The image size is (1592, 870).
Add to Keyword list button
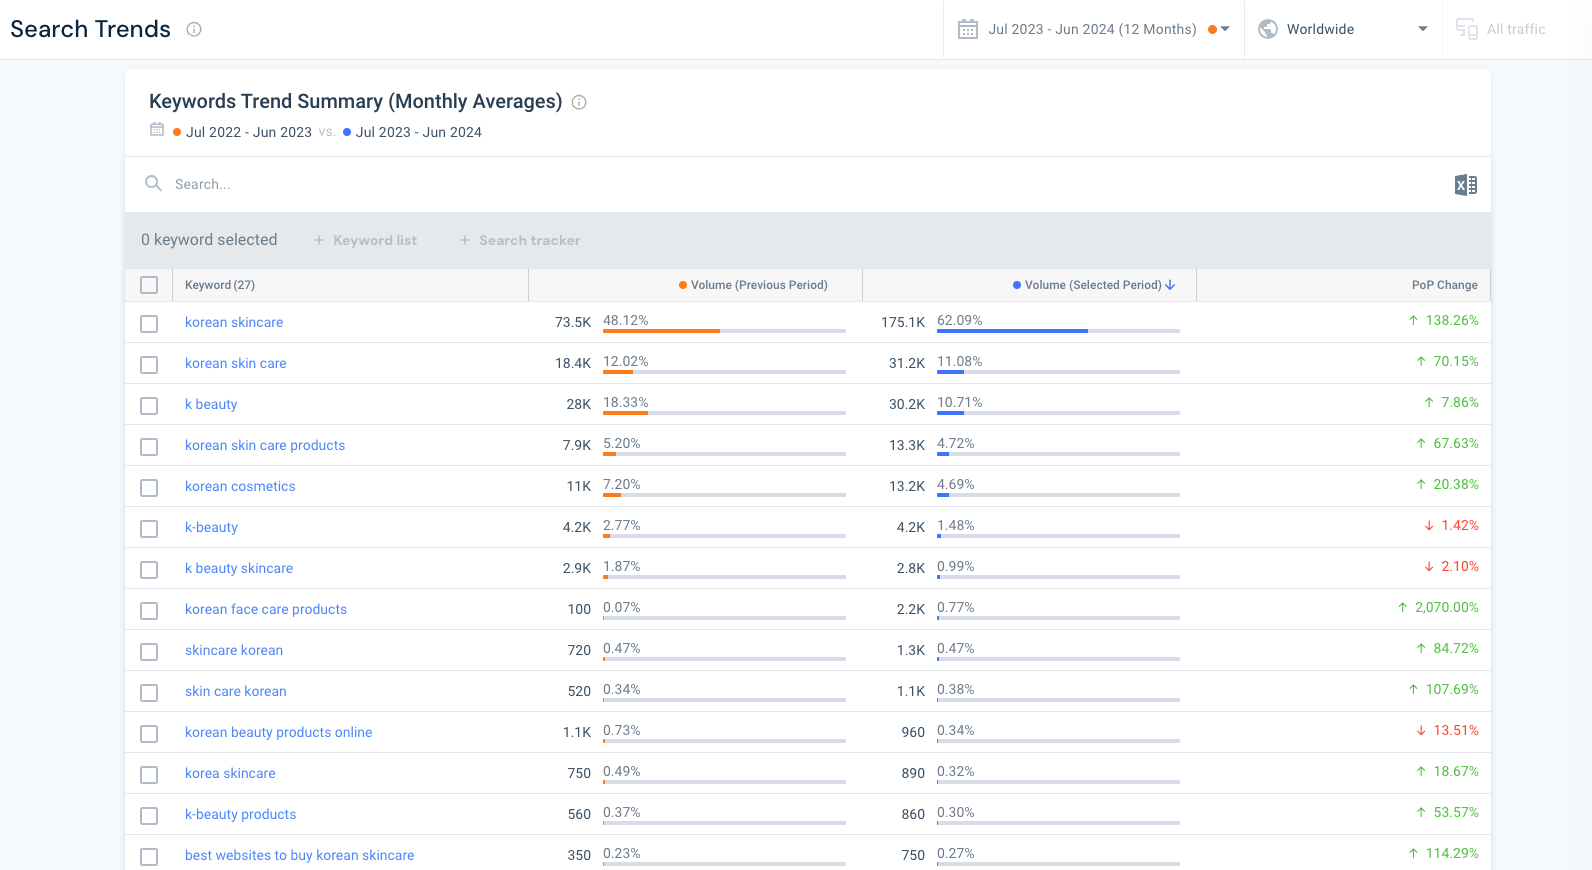point(365,240)
